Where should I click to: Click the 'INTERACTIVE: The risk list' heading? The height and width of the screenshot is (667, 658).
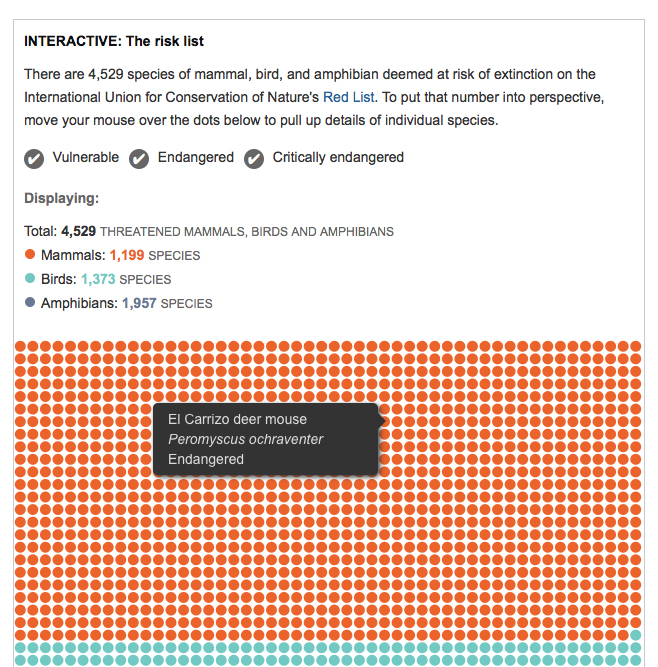pos(114,41)
